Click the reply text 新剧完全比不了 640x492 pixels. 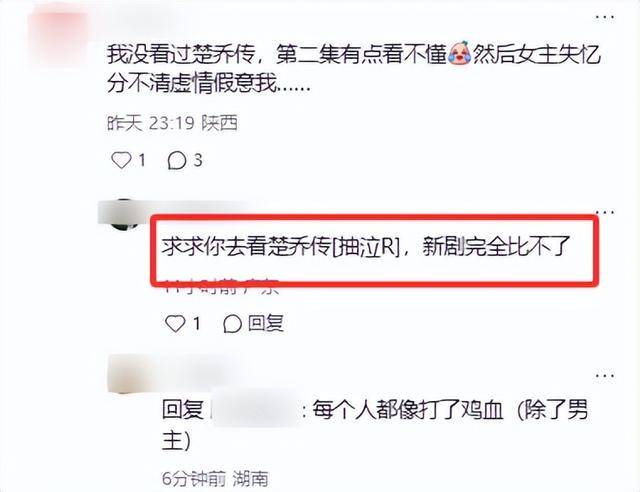click(x=496, y=246)
